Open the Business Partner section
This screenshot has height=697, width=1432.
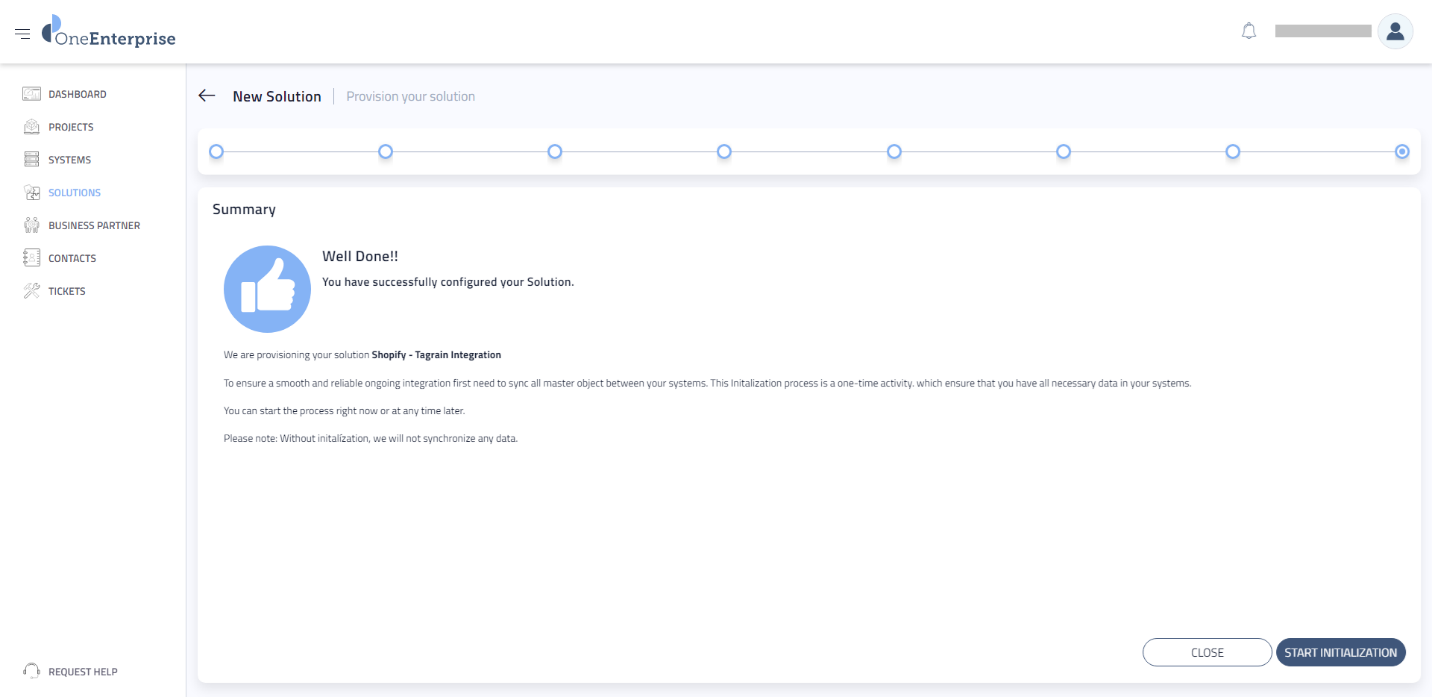[x=94, y=224]
